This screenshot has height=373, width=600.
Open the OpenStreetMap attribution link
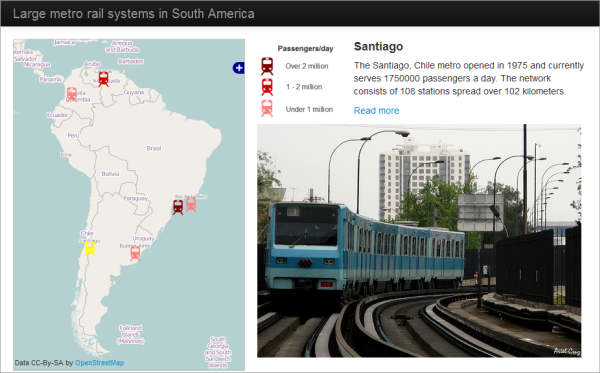[x=99, y=363]
